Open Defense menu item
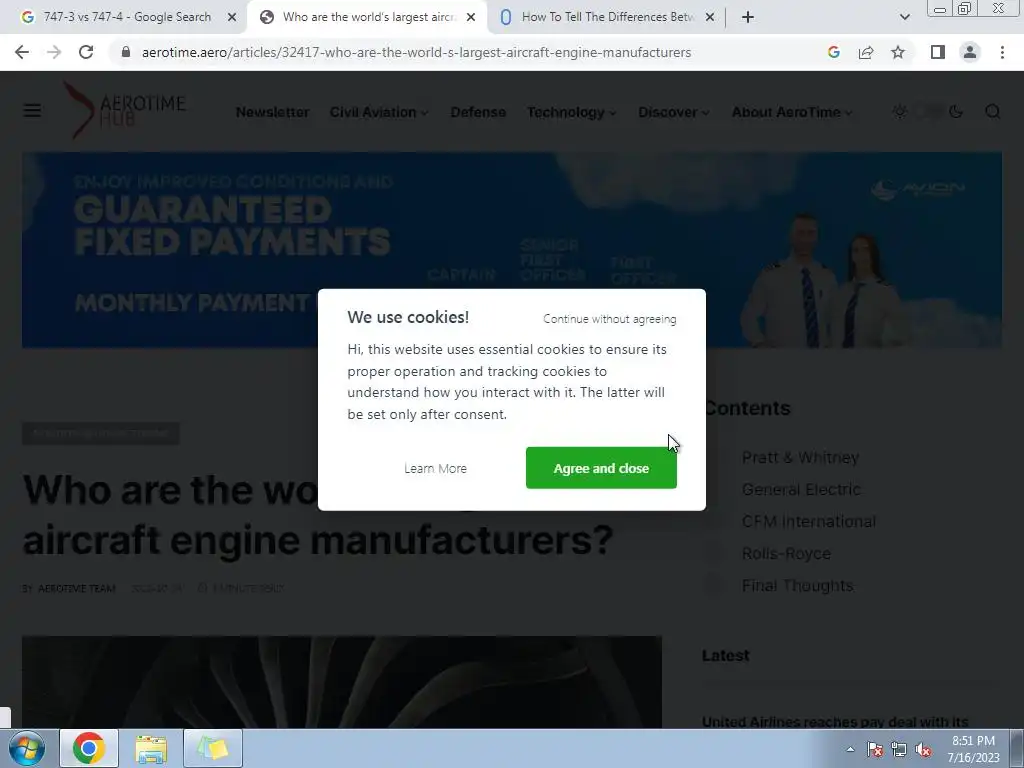The width and height of the screenshot is (1024, 768). 478,112
